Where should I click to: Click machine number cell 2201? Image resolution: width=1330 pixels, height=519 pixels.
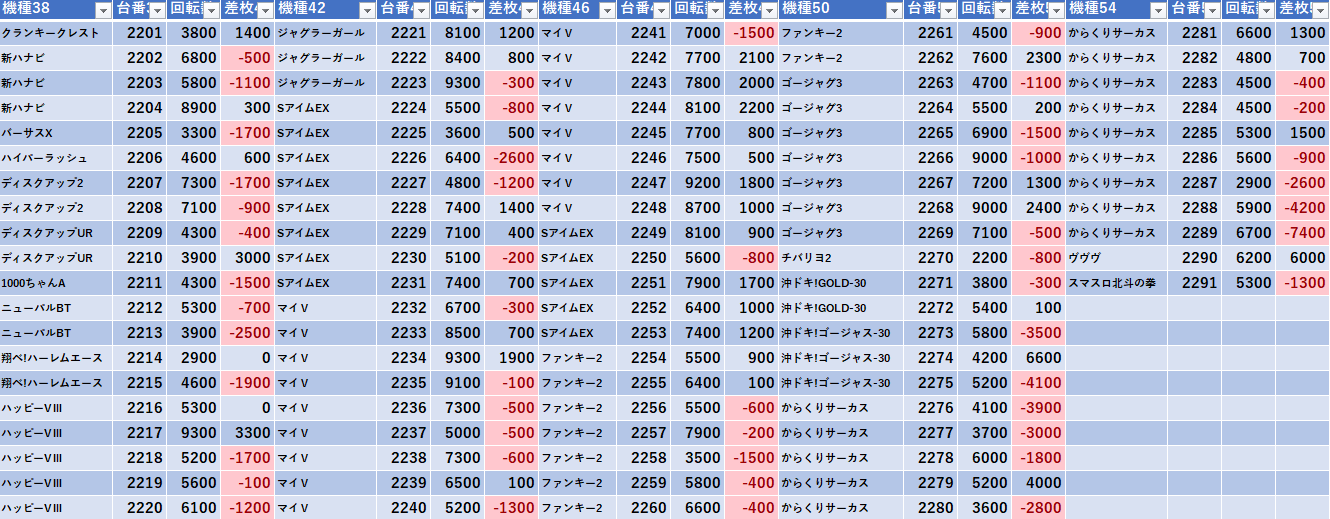click(140, 33)
